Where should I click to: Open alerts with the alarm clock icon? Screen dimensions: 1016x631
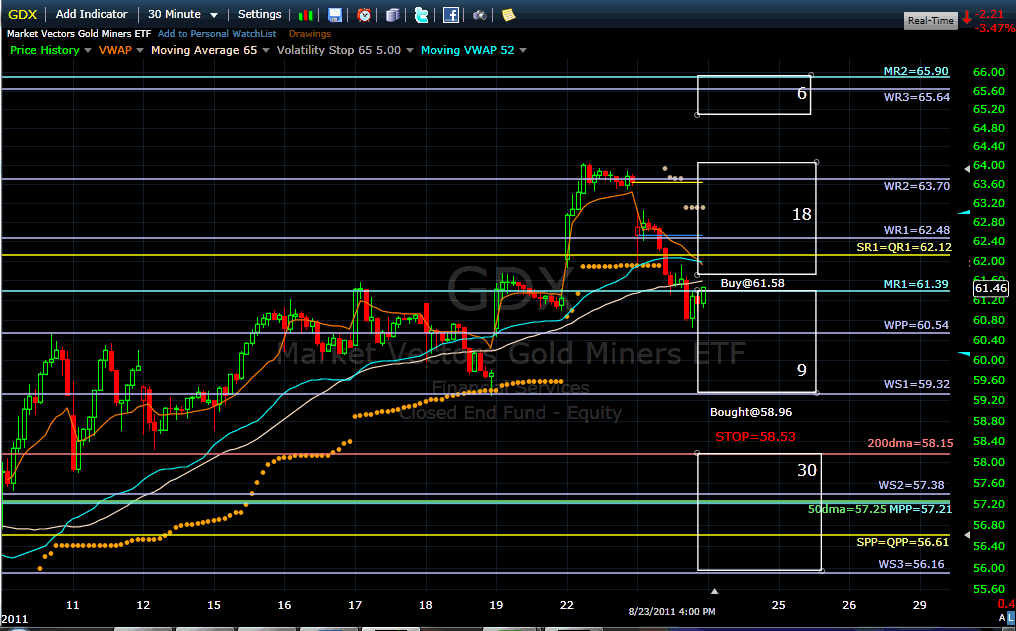pos(364,15)
